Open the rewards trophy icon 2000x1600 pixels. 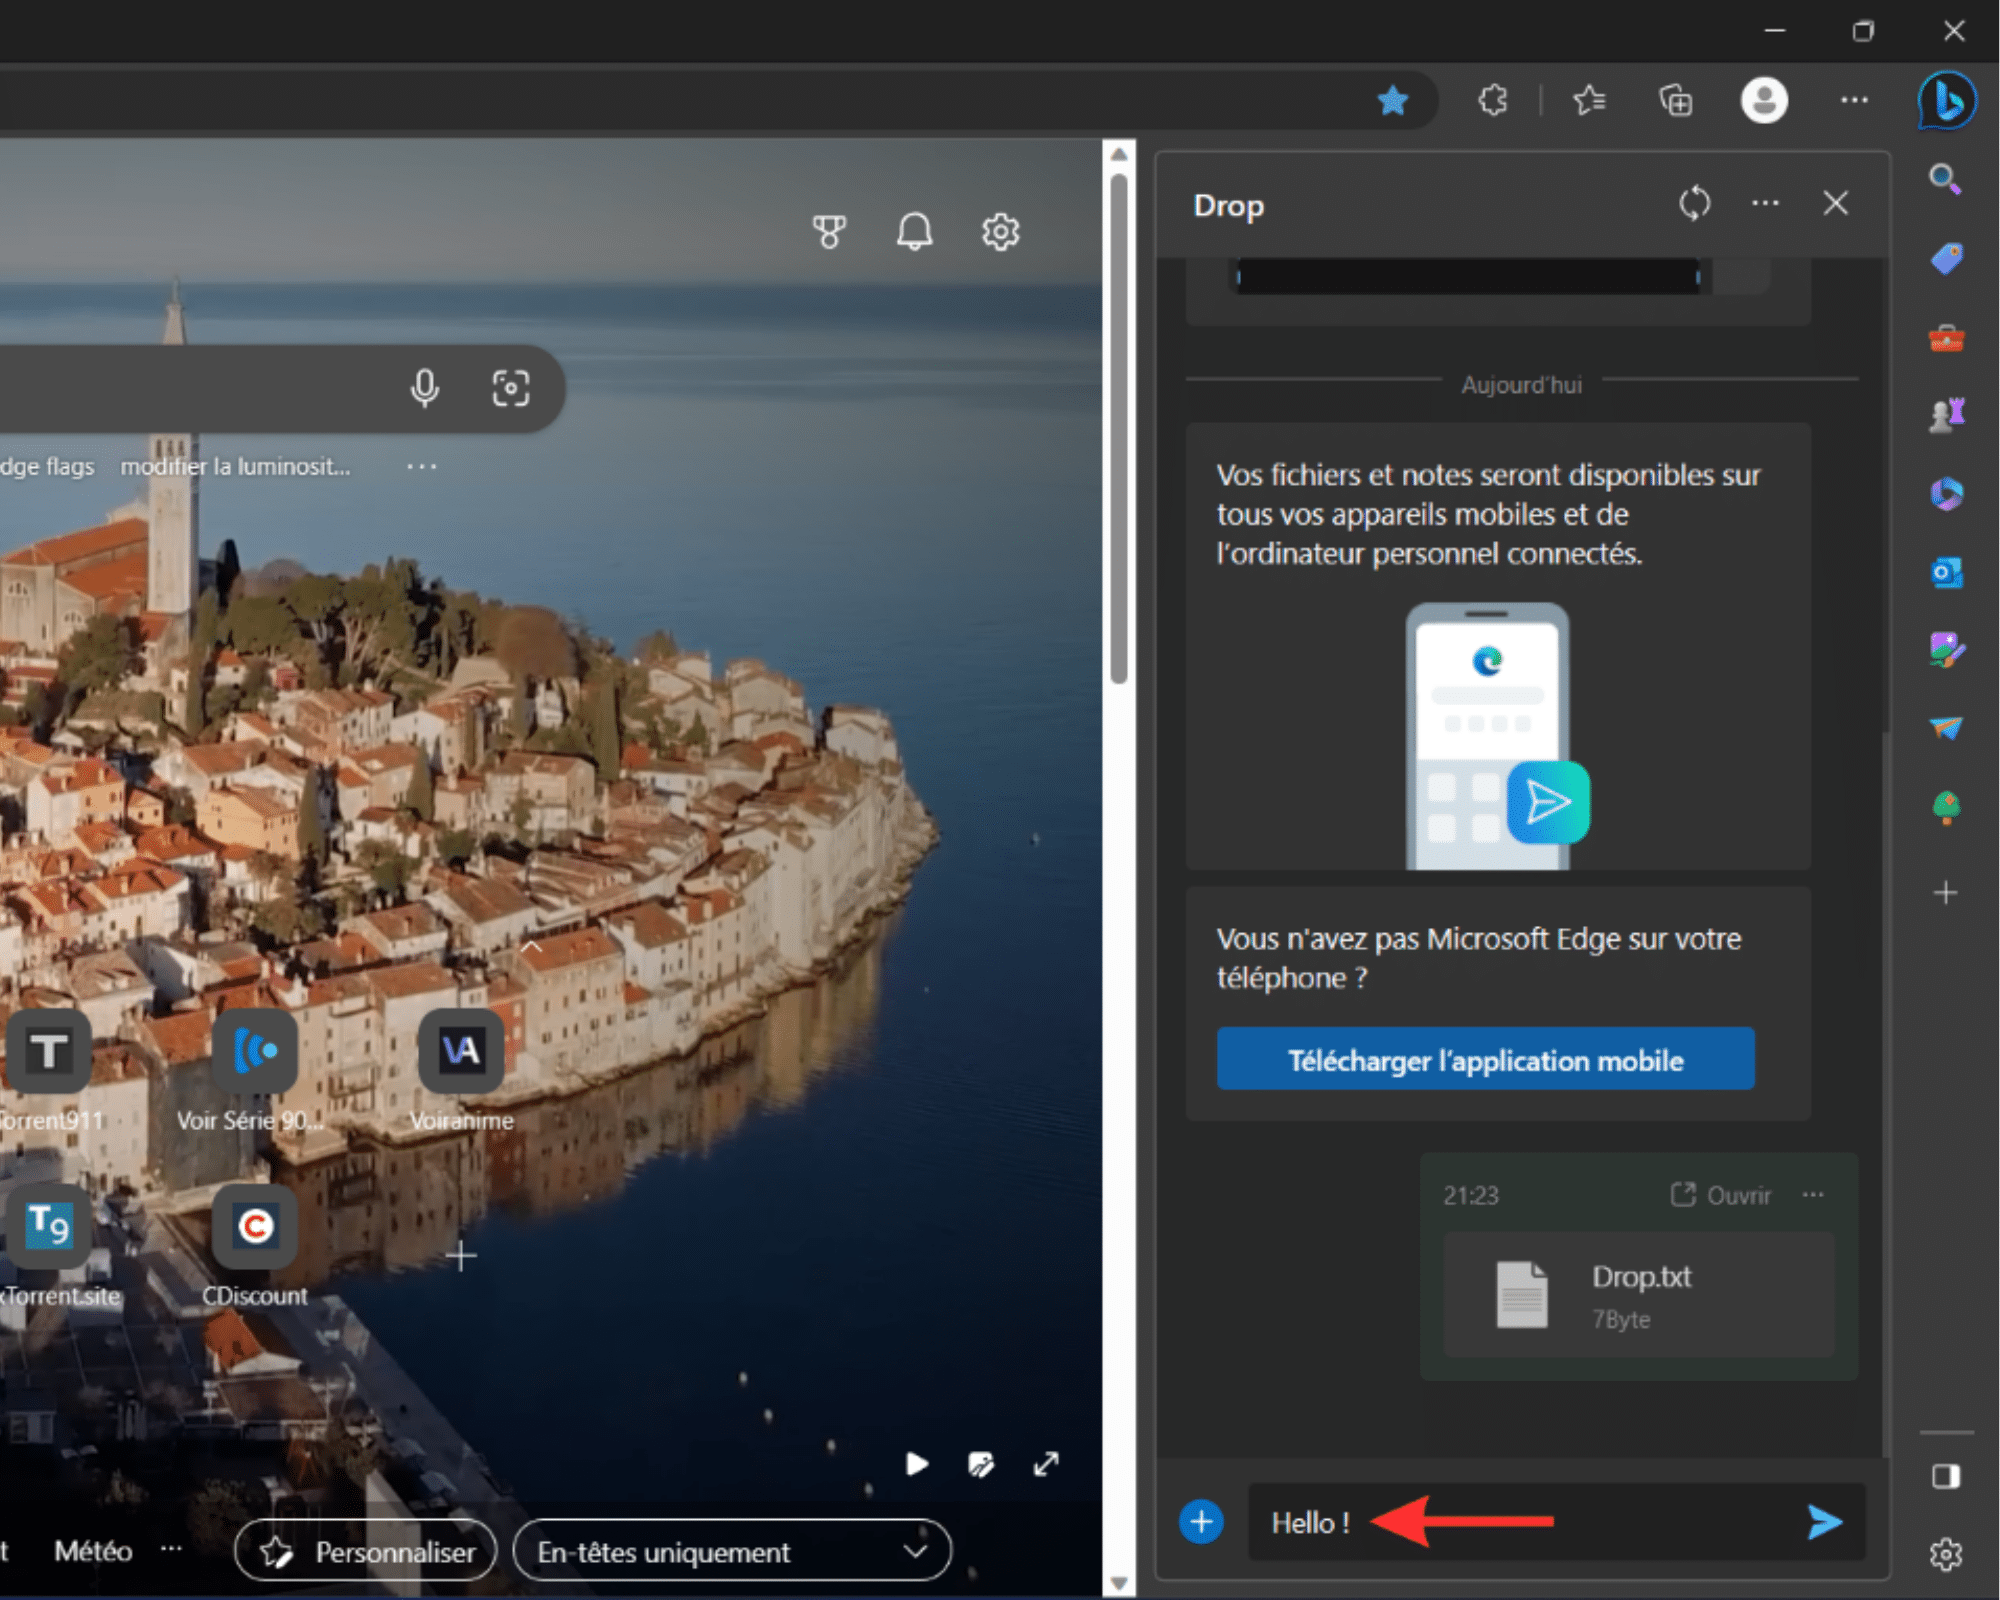click(829, 232)
